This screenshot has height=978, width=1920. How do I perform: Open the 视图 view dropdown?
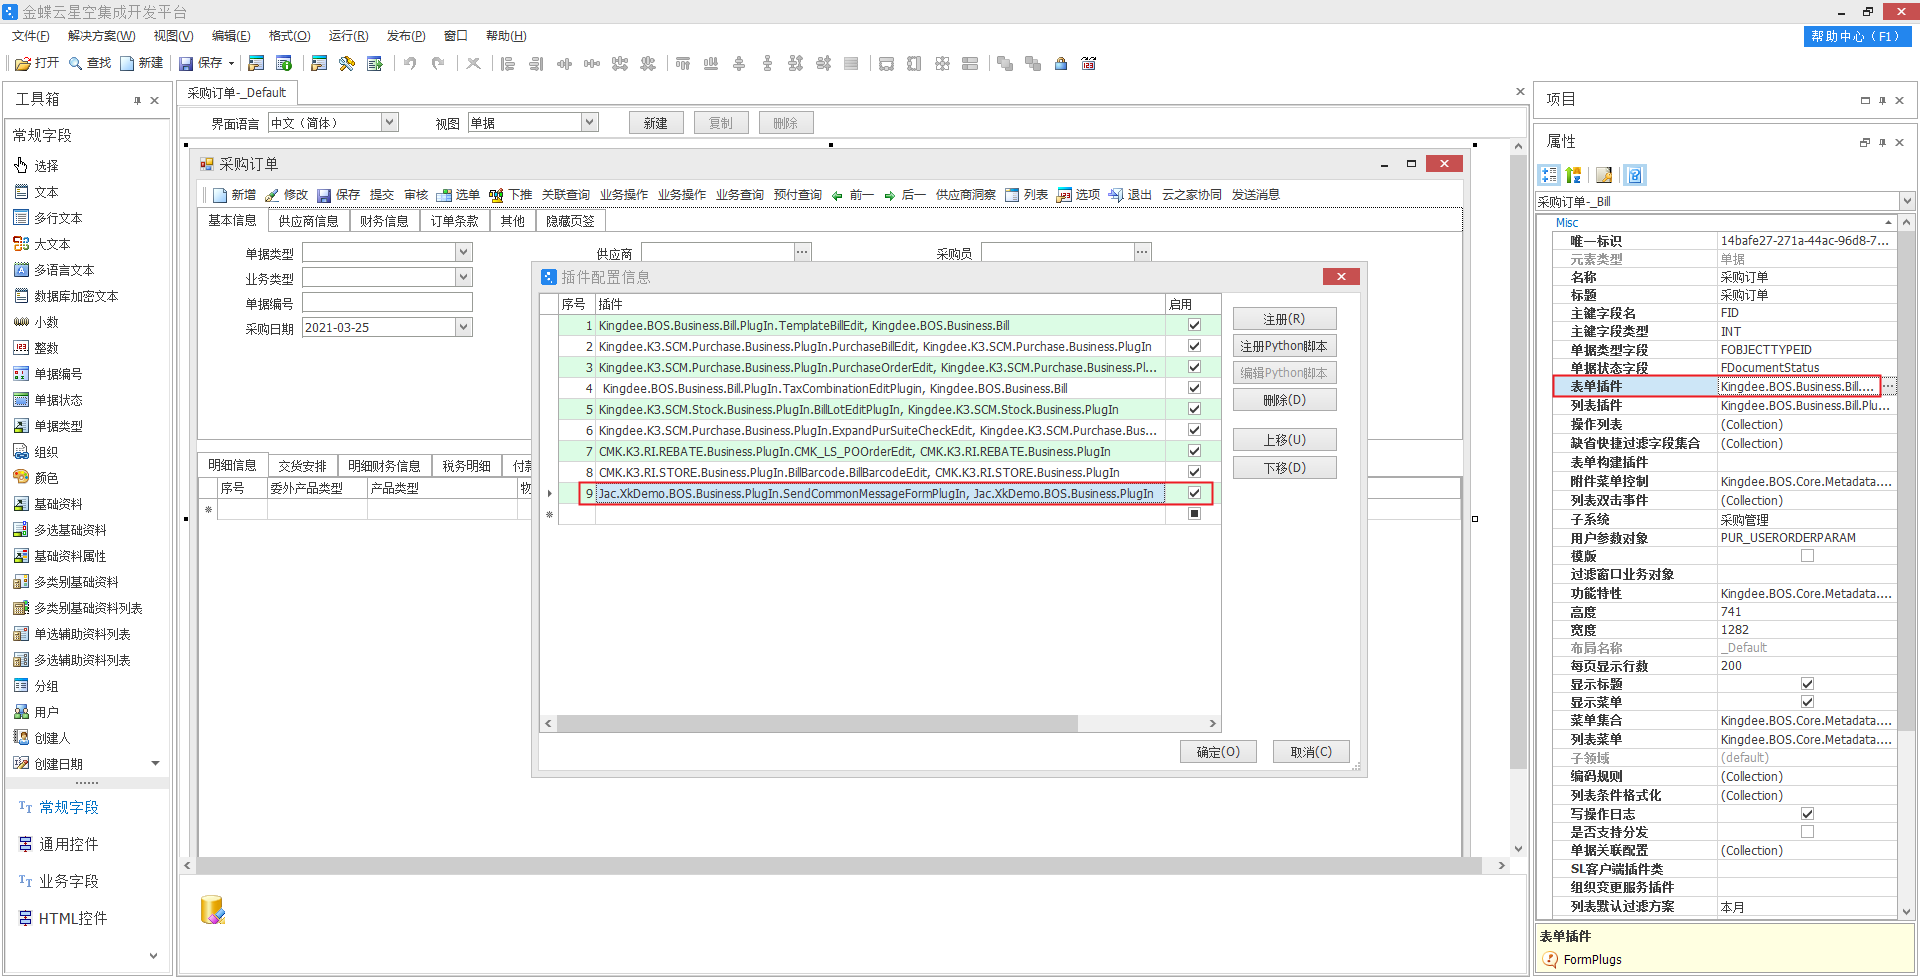(590, 122)
